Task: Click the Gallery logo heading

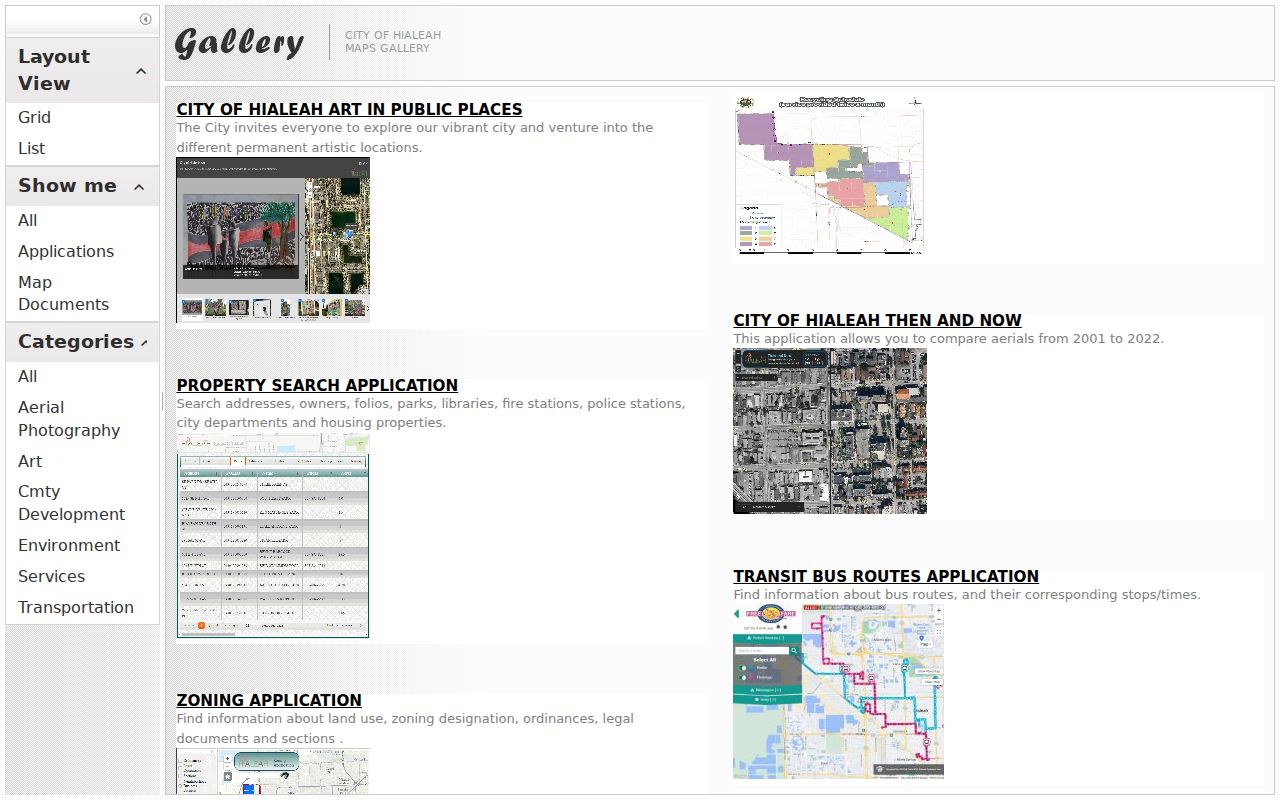Action: tap(239, 42)
